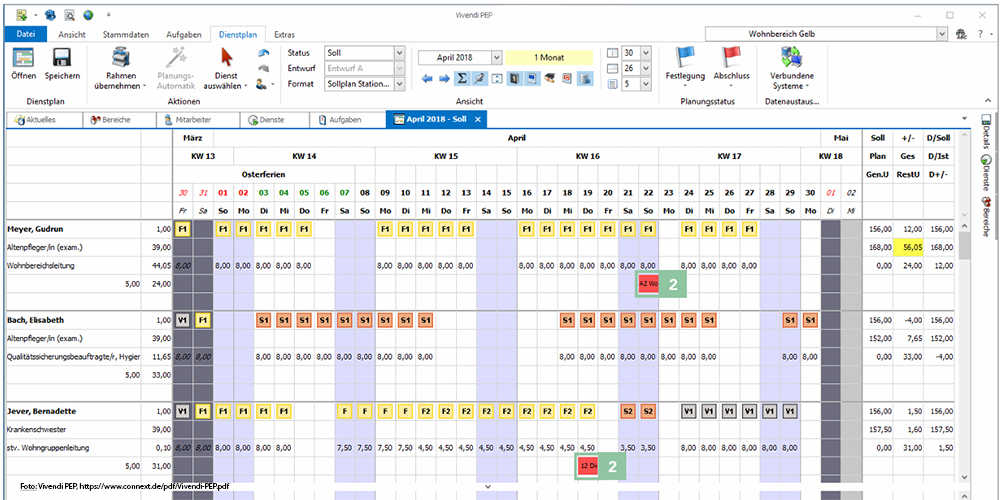The height and width of the screenshot is (500, 1000).
Task: Toggle the Sigma sum display
Action: pyautogui.click(x=463, y=78)
